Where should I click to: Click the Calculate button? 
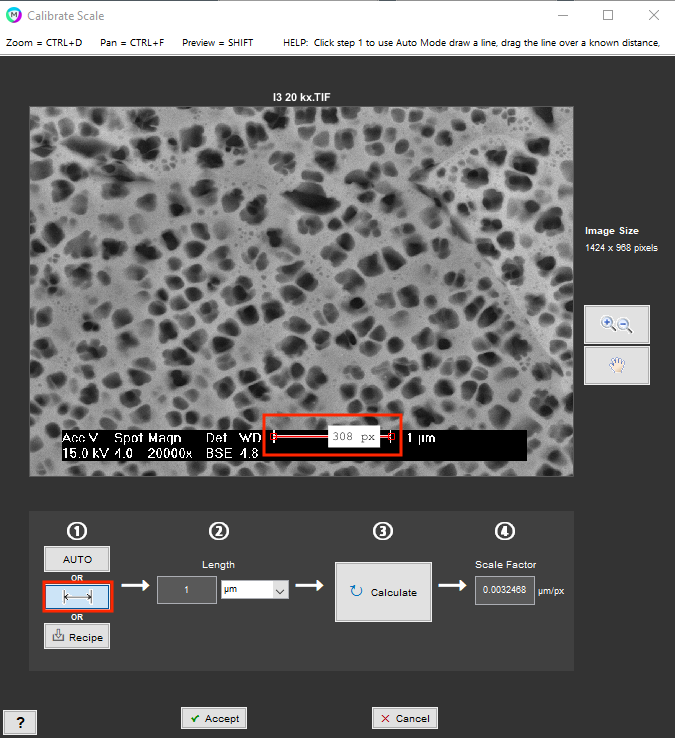click(383, 592)
